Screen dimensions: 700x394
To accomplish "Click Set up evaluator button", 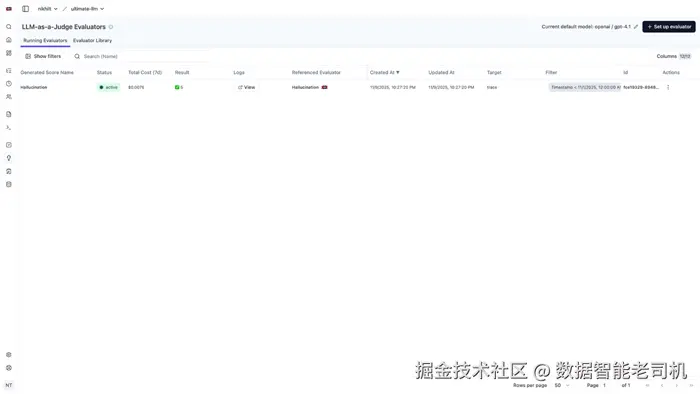I will click(x=669, y=27).
